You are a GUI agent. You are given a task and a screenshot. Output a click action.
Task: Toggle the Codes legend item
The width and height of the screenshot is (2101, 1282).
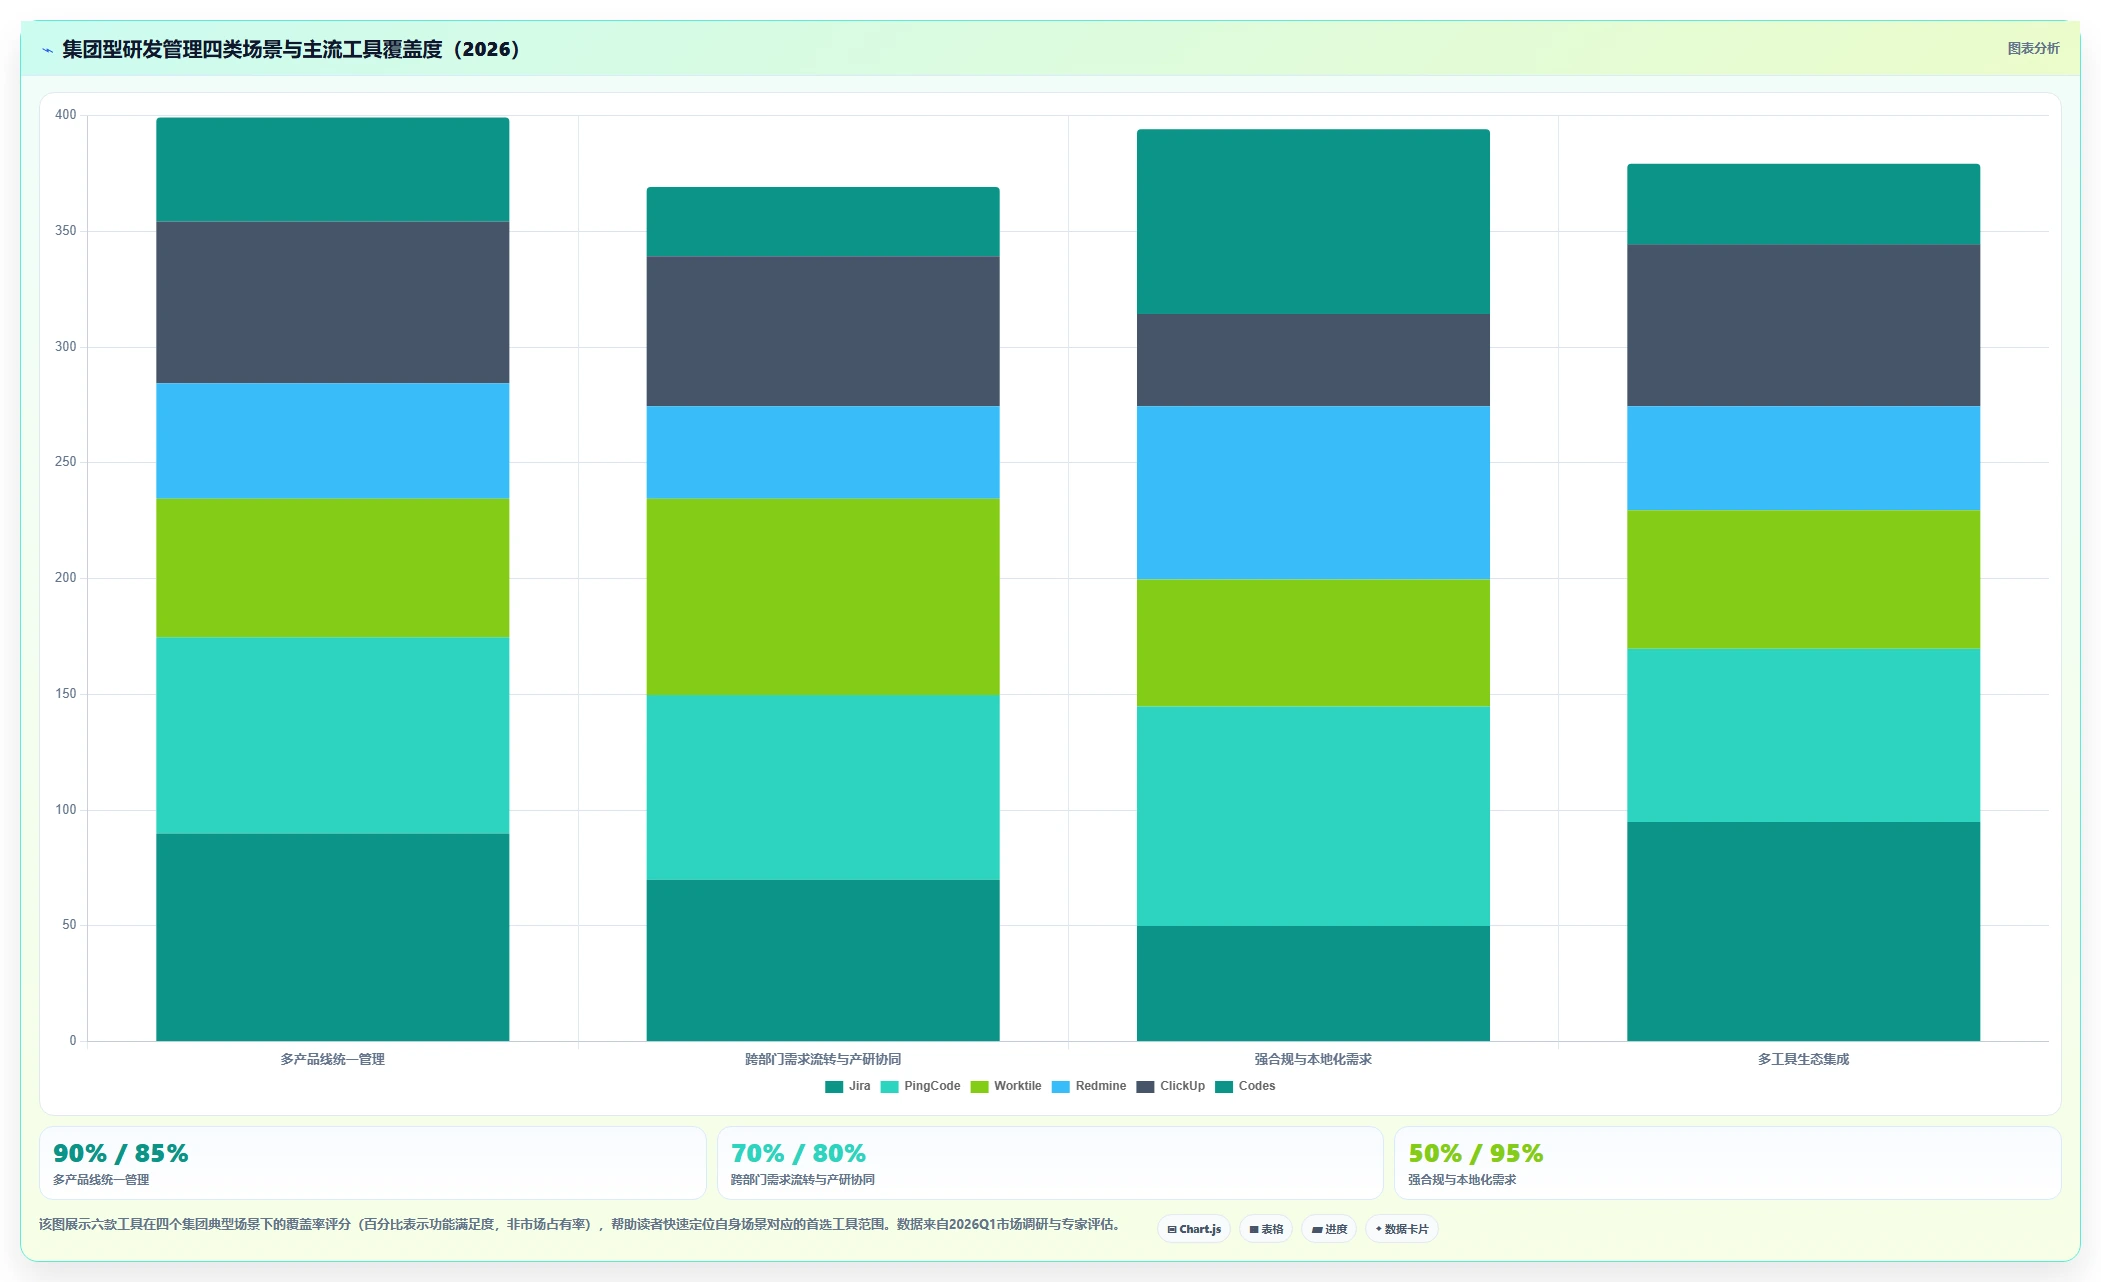coord(1245,1086)
